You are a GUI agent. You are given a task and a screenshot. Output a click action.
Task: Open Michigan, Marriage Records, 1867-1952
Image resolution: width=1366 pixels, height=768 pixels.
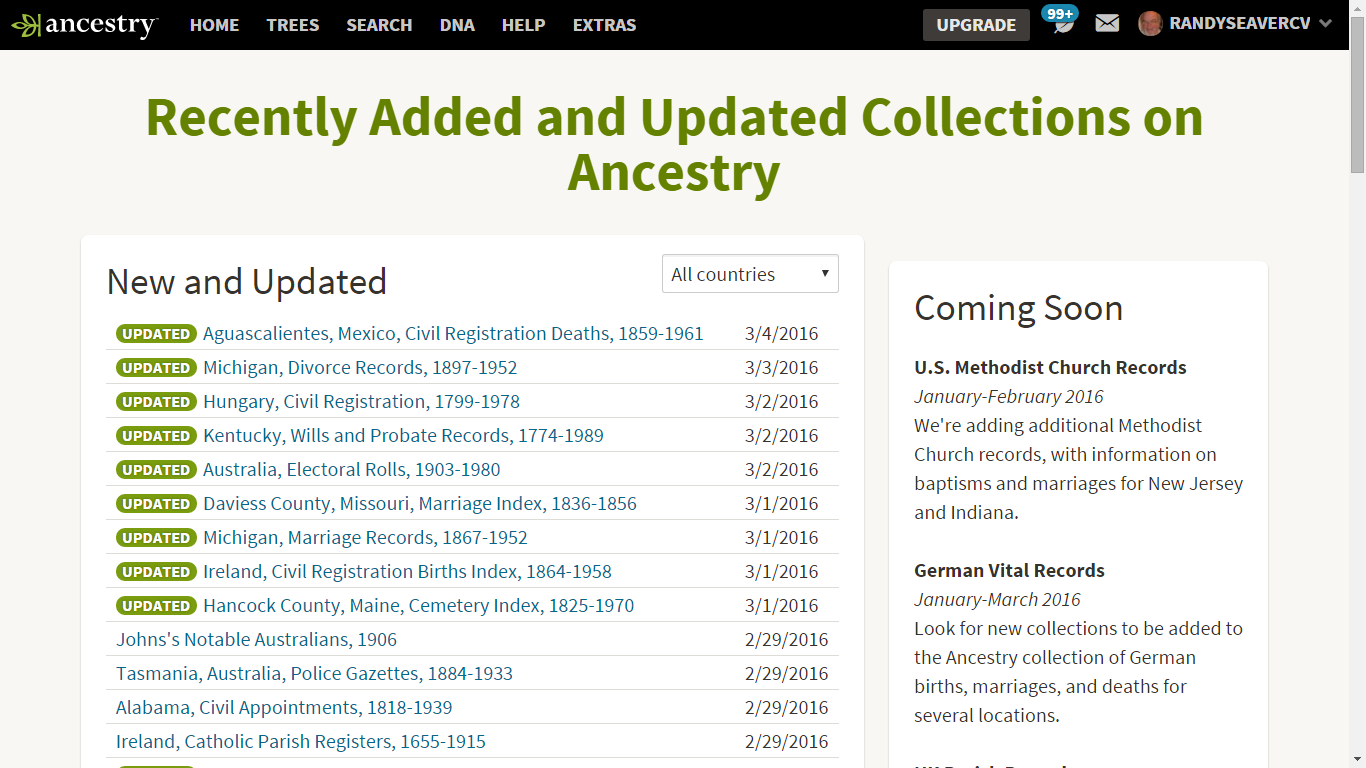[365, 538]
